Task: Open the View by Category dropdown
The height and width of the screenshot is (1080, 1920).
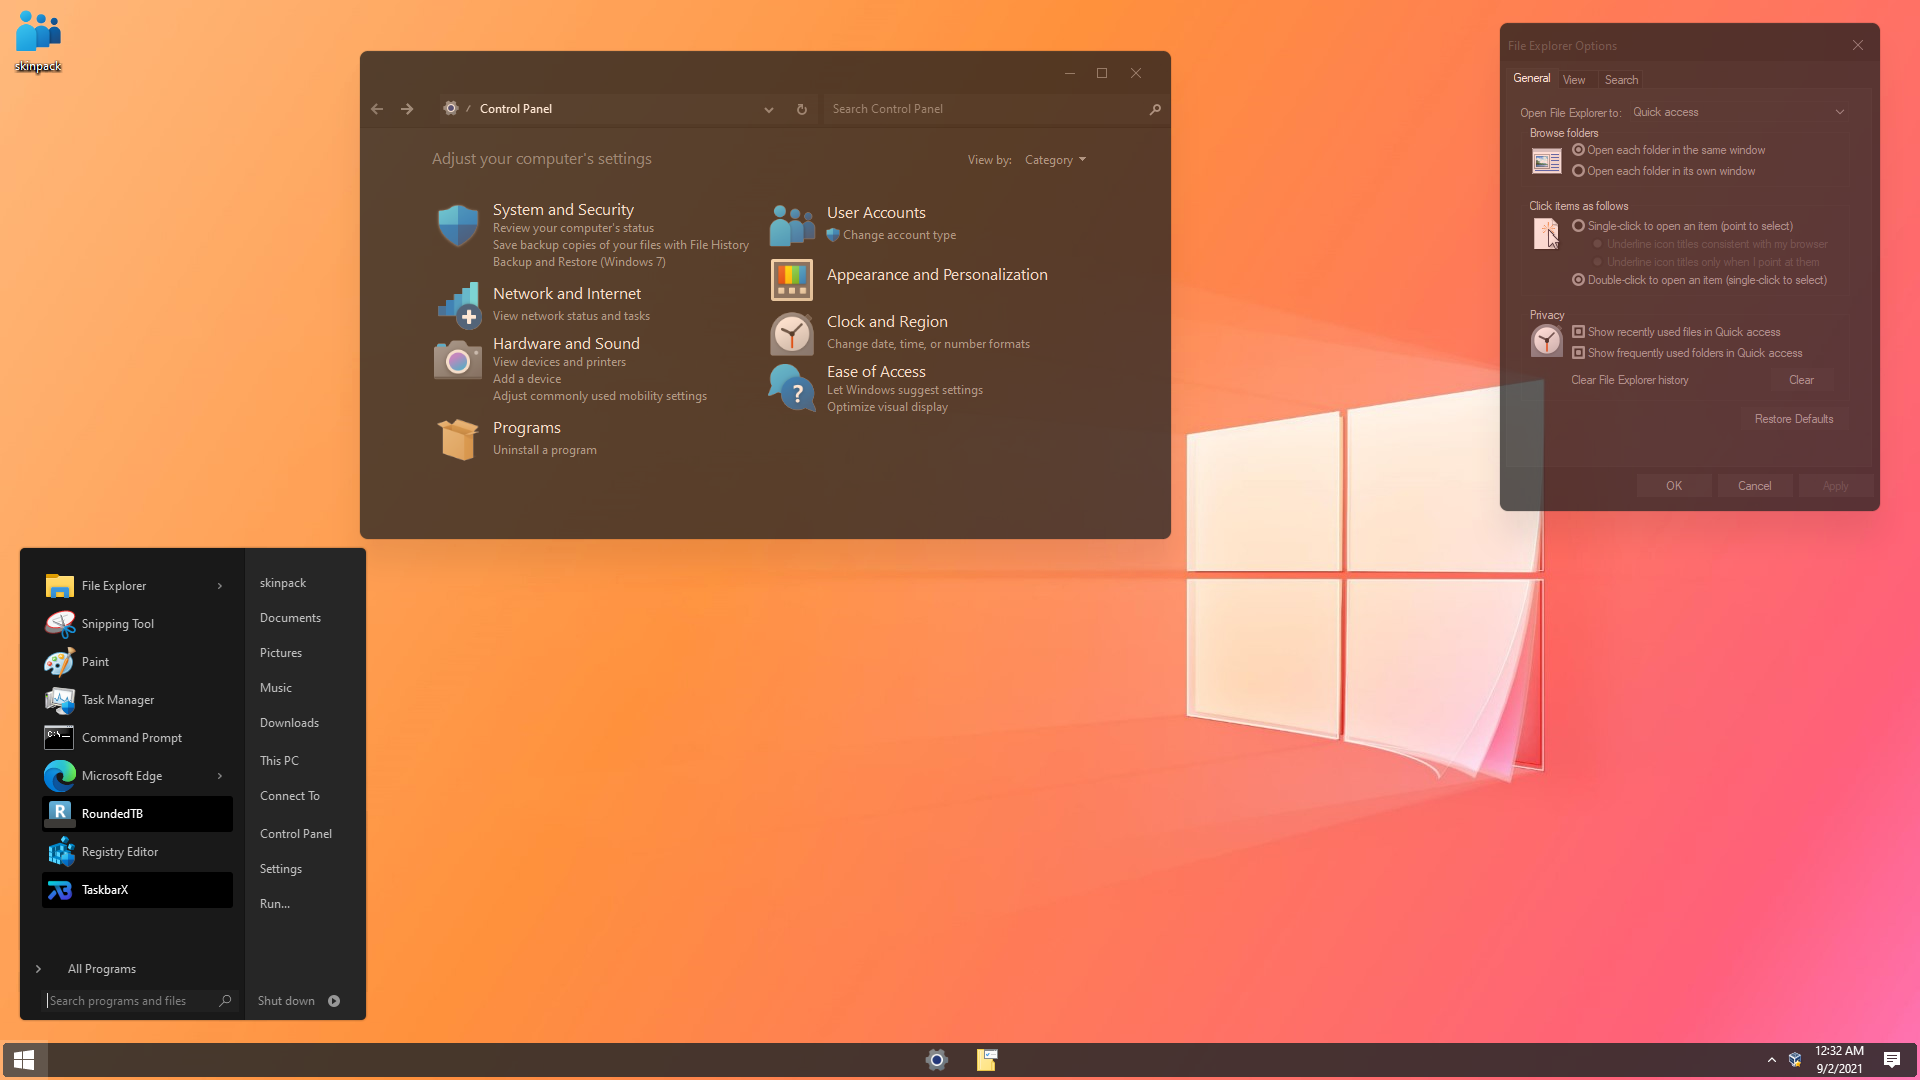Action: (1055, 160)
